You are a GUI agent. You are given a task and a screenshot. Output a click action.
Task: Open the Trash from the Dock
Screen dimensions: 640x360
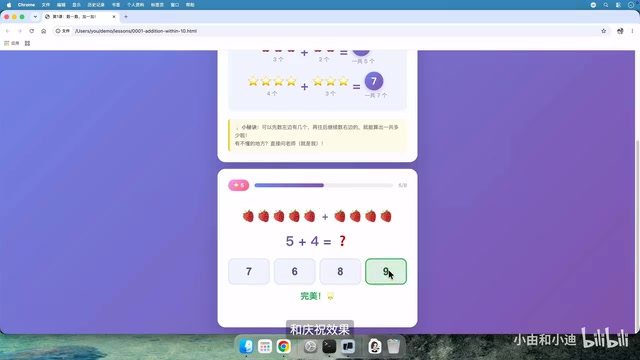pyautogui.click(x=393, y=347)
